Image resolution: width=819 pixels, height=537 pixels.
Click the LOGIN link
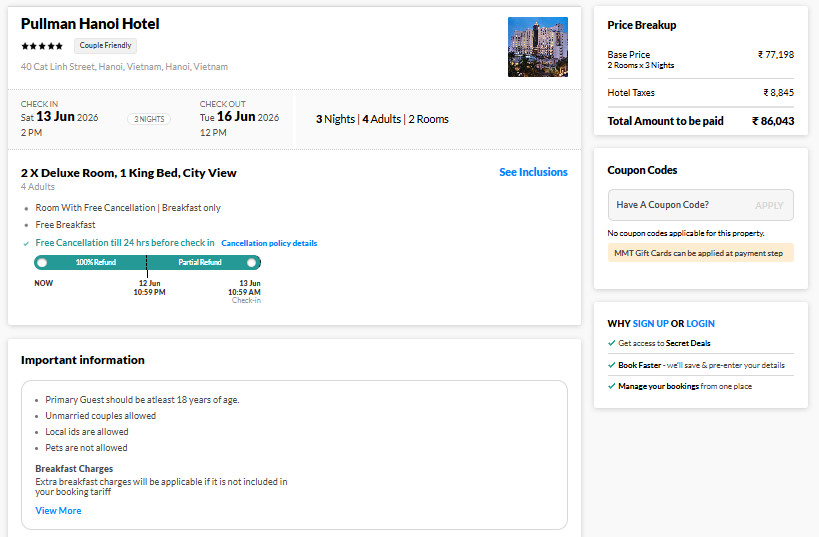point(700,323)
